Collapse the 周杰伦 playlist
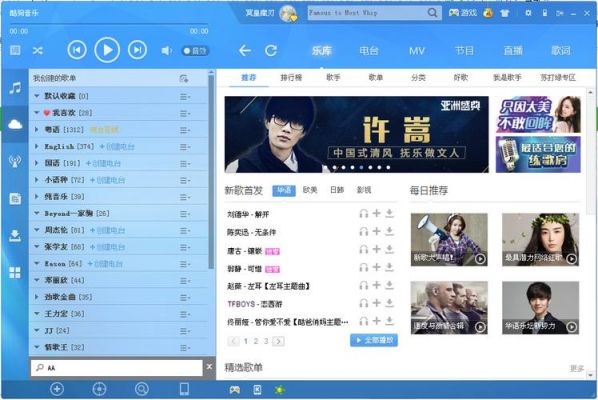 37,230
